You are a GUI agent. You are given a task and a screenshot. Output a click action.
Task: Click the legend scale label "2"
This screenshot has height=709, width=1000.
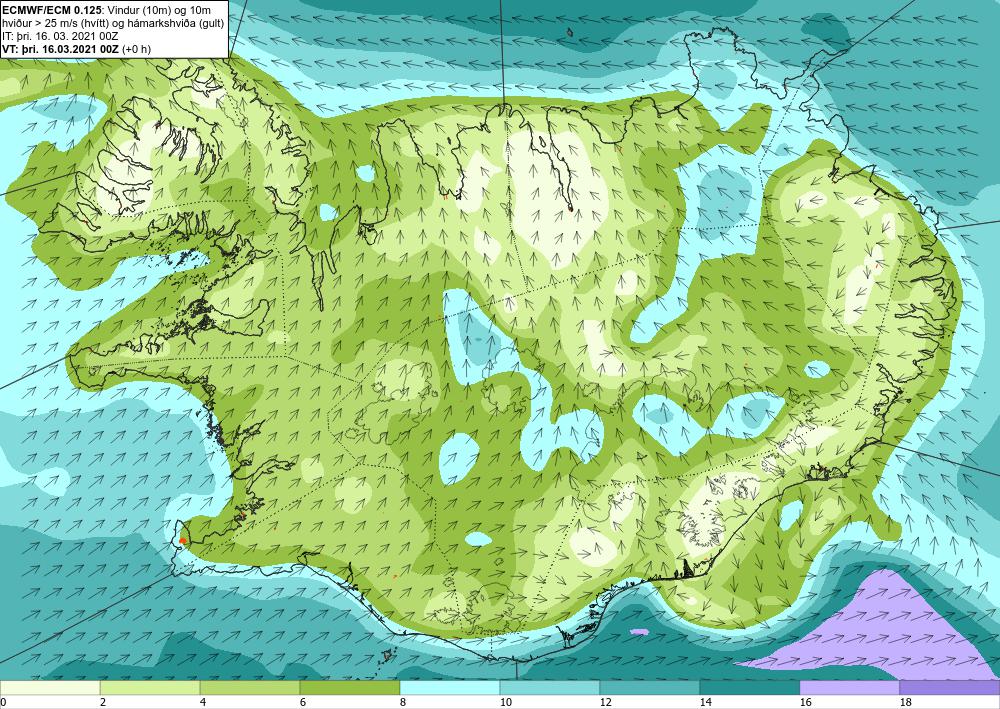(x=103, y=703)
